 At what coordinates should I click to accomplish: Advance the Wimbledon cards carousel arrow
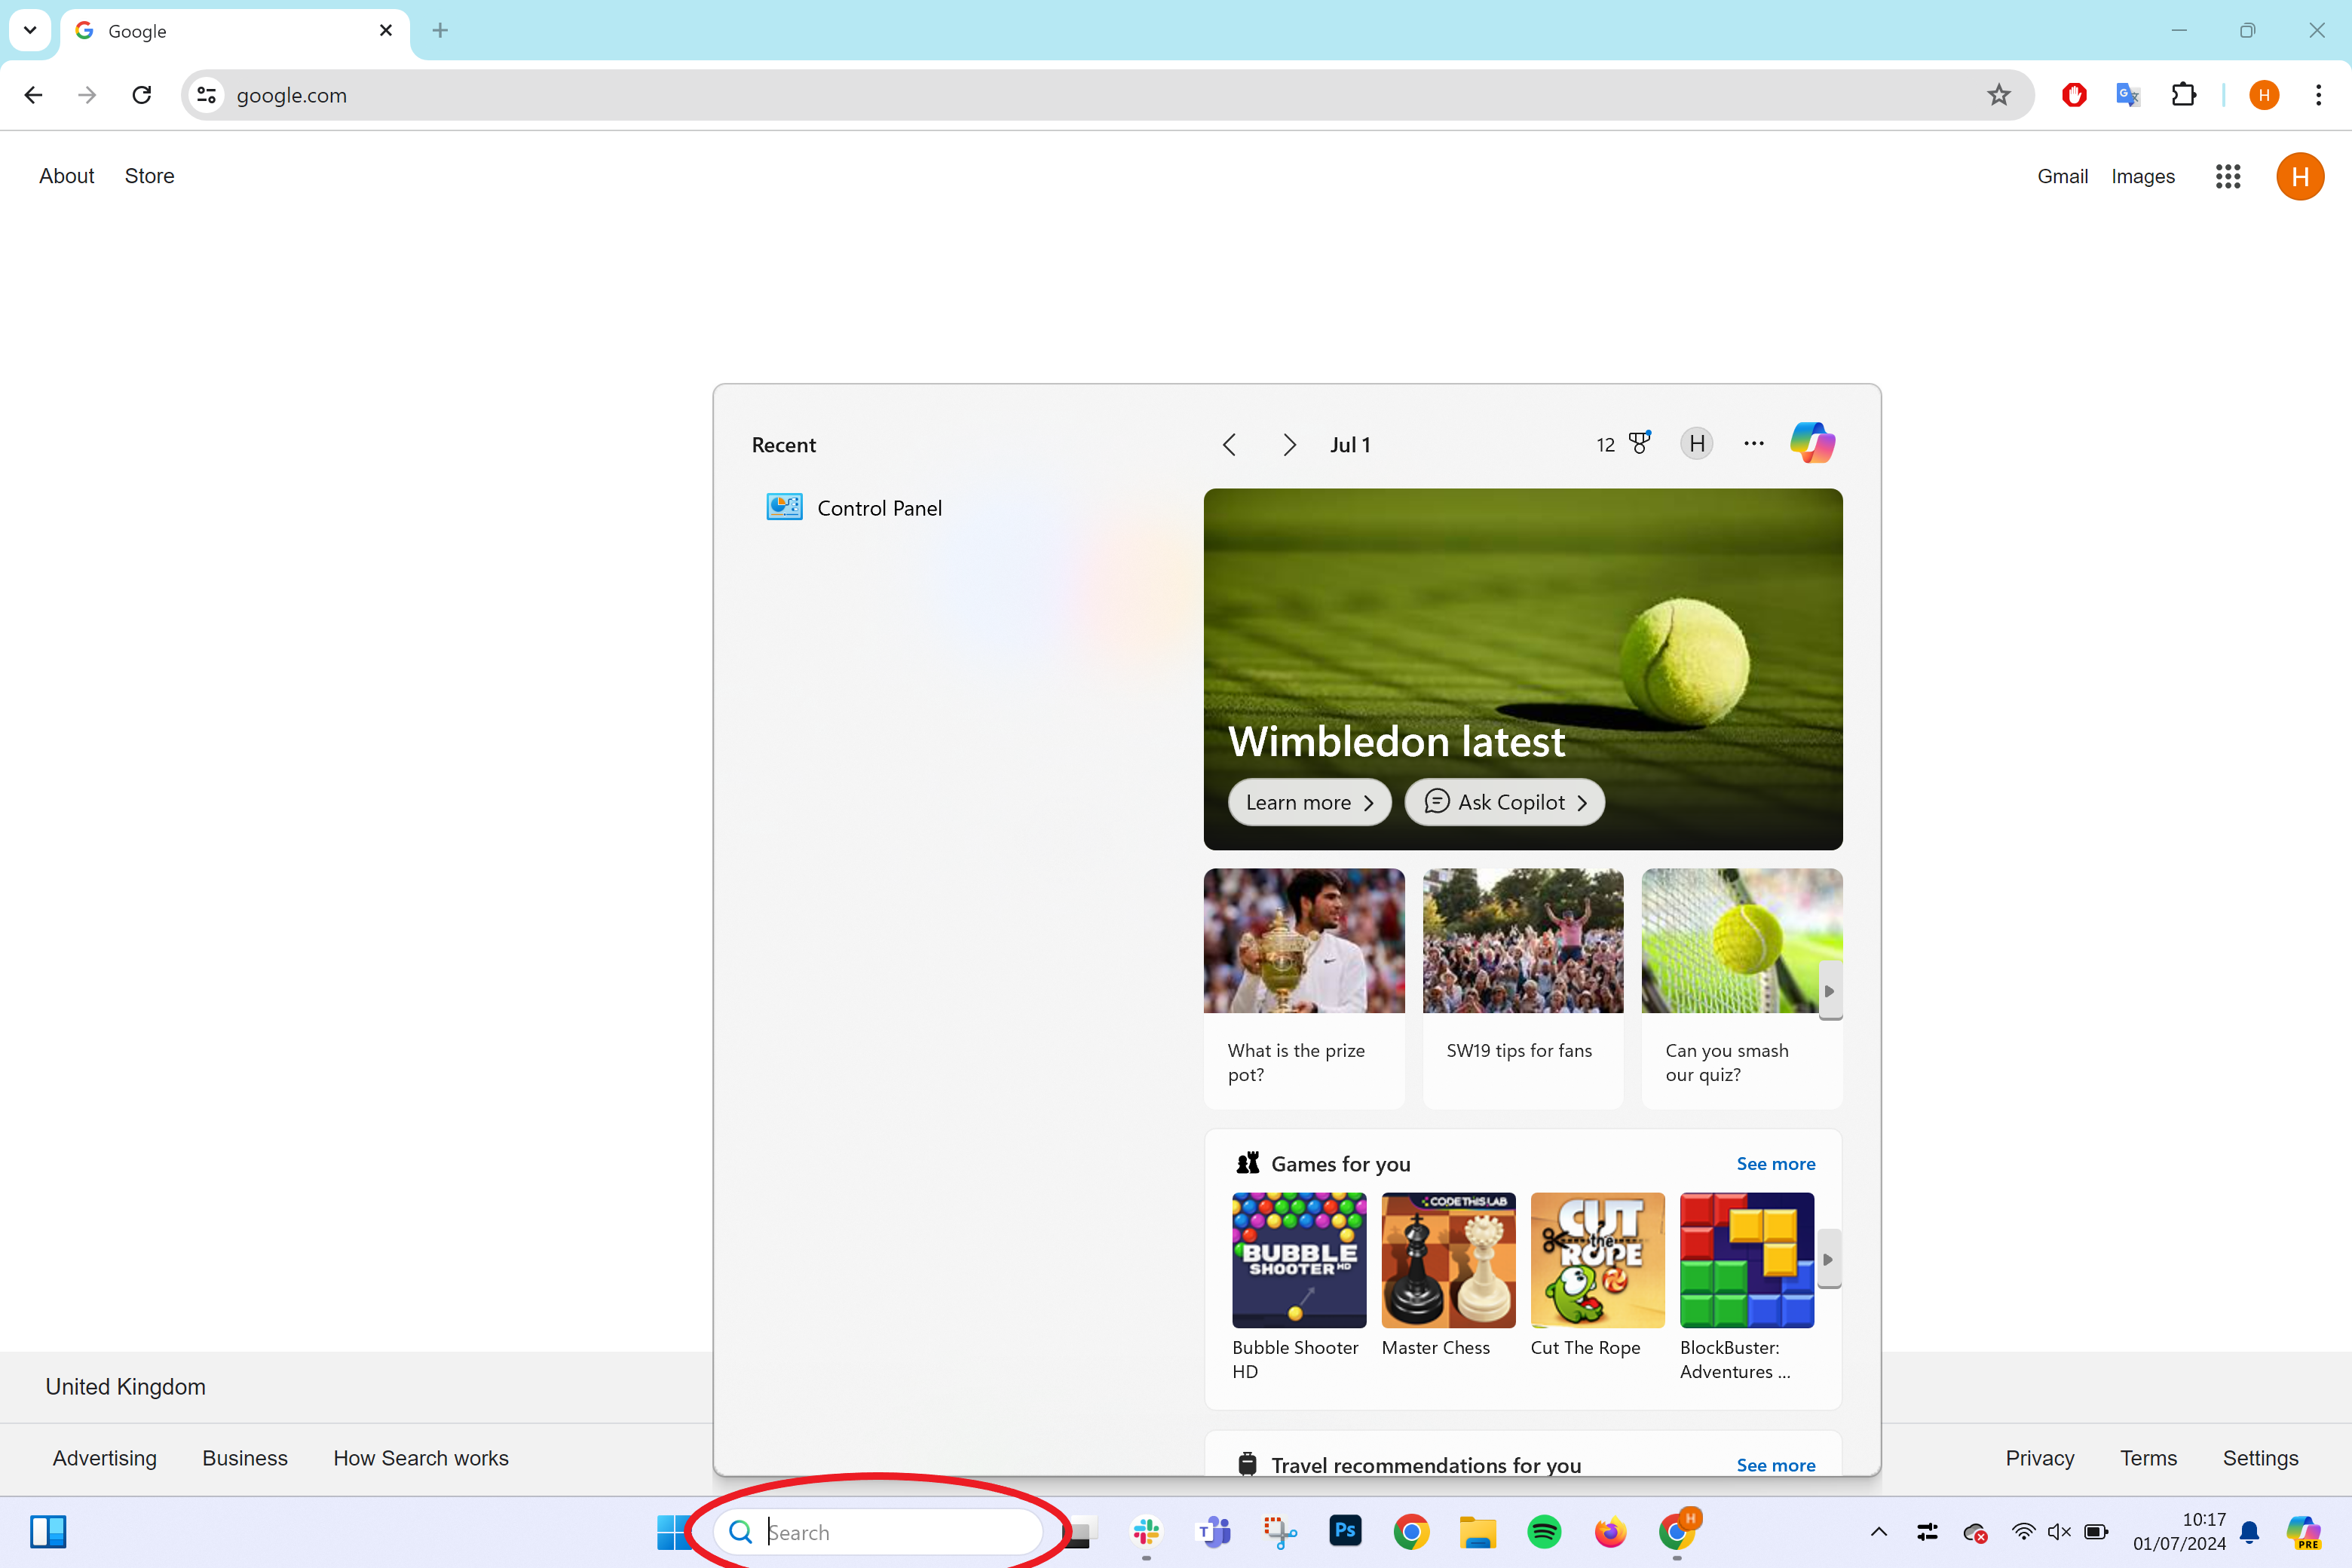tap(1829, 991)
